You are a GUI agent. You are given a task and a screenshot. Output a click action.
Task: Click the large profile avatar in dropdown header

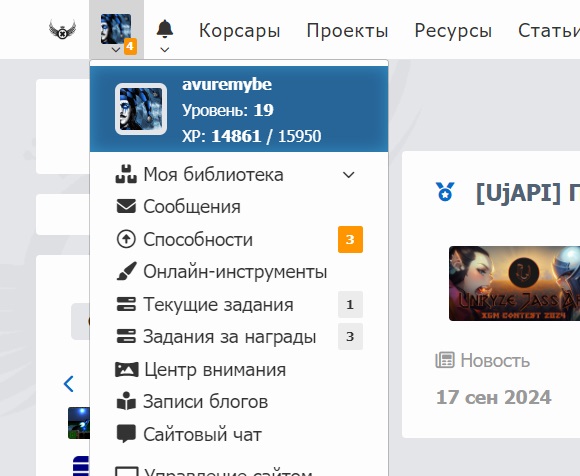coord(141,109)
